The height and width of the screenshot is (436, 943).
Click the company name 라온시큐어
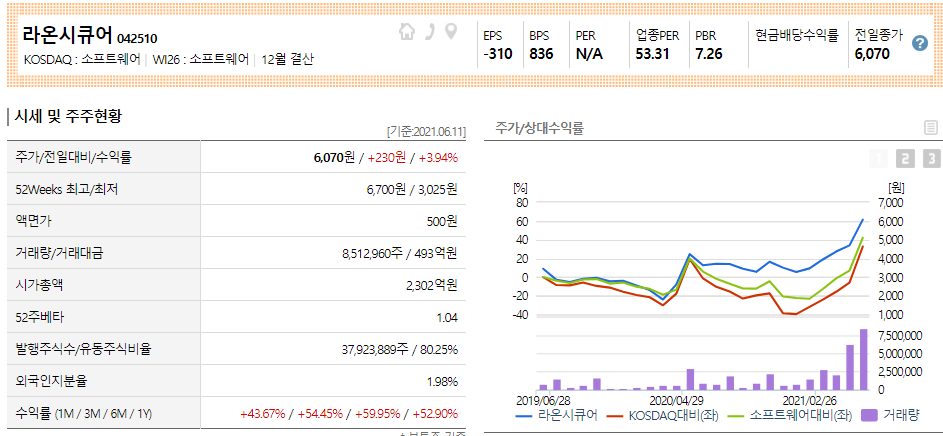67,34
